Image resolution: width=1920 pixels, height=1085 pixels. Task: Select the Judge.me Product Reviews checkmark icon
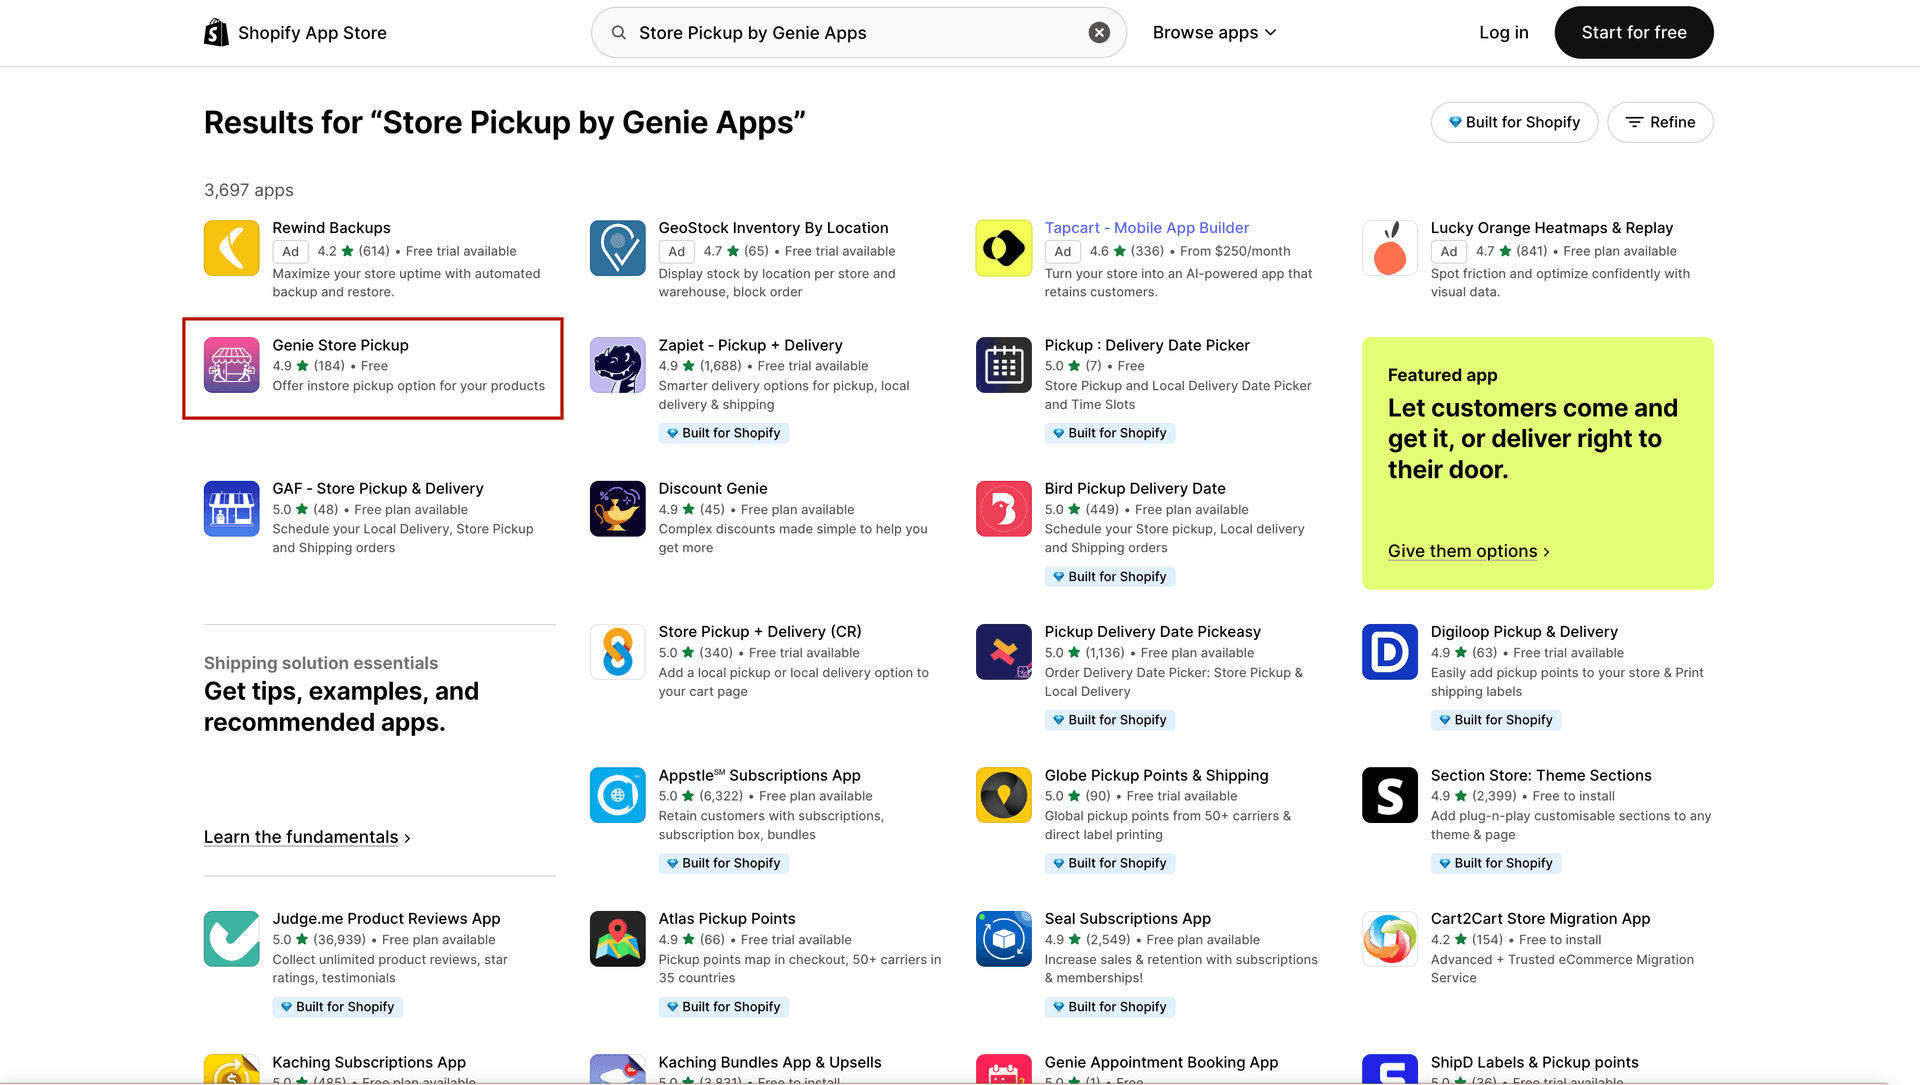(x=231, y=939)
